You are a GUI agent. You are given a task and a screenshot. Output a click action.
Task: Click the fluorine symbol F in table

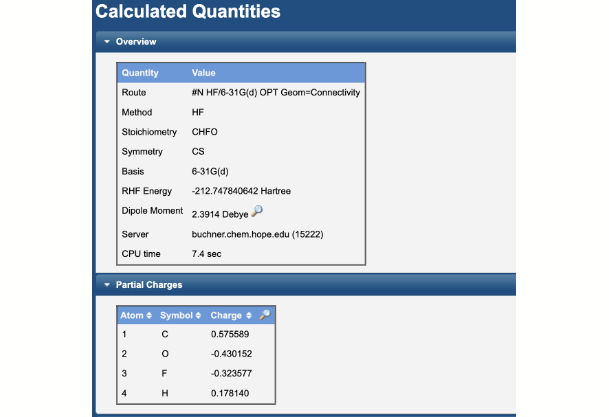pyautogui.click(x=164, y=374)
